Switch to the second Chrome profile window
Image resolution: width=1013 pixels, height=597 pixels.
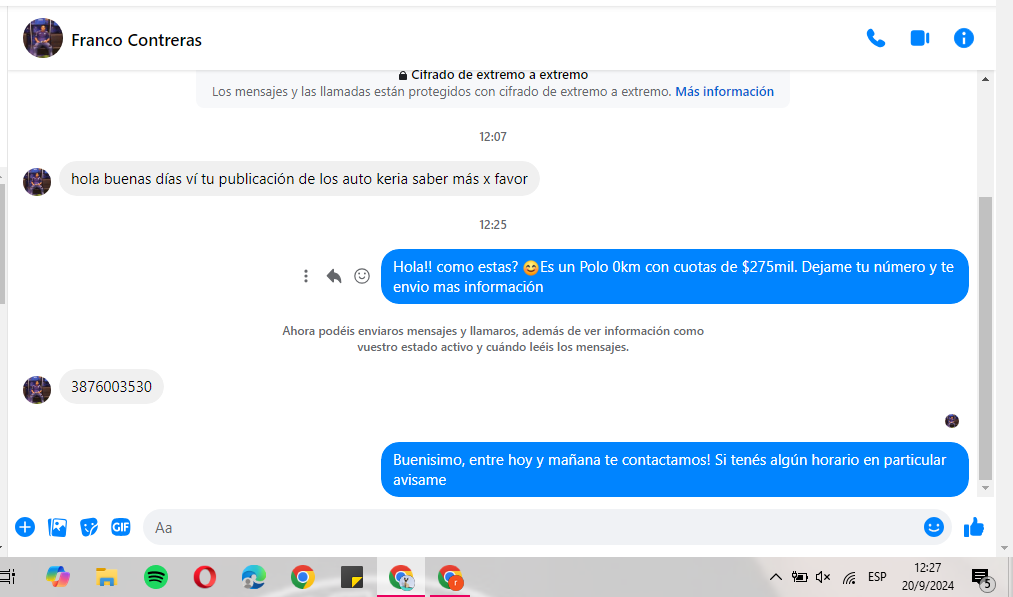450,577
